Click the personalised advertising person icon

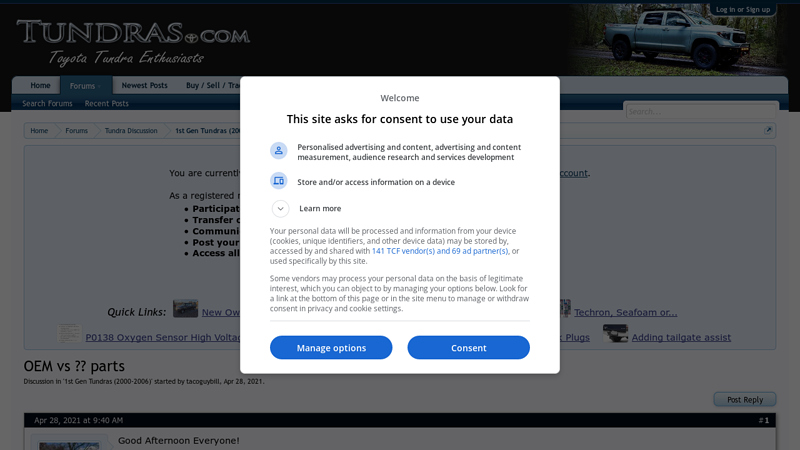click(279, 151)
